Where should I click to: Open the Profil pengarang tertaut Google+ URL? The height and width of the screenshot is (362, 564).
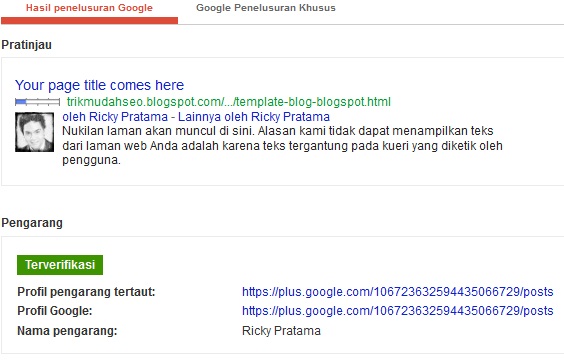click(x=397, y=291)
